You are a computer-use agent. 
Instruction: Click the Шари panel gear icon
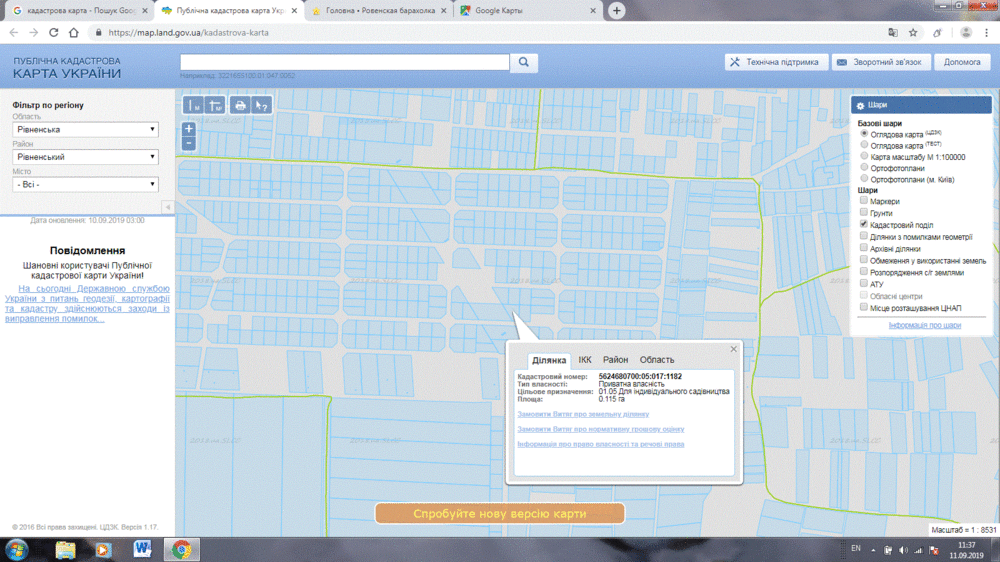[860, 105]
